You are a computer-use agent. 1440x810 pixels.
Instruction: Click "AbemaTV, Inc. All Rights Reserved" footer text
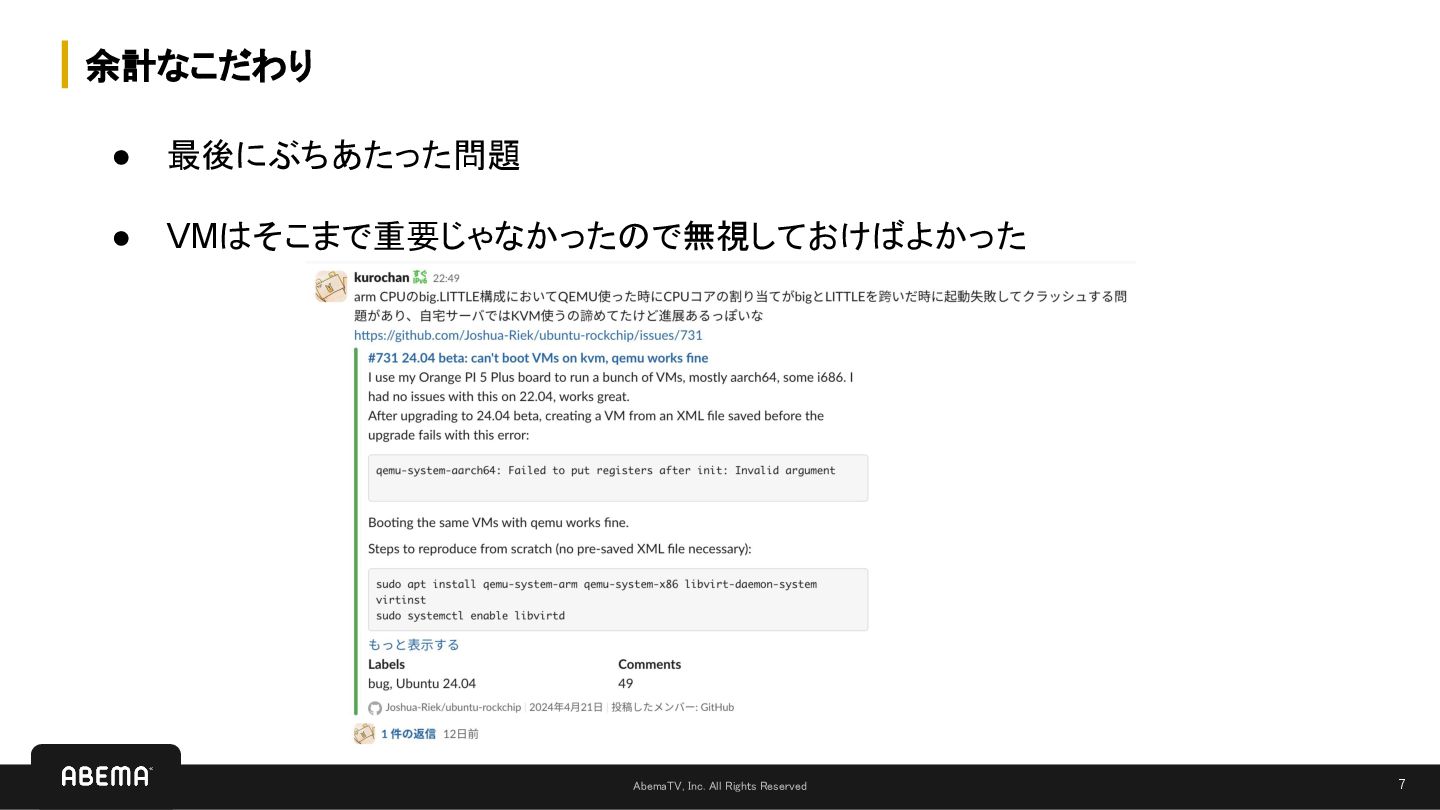pyautogui.click(x=720, y=786)
